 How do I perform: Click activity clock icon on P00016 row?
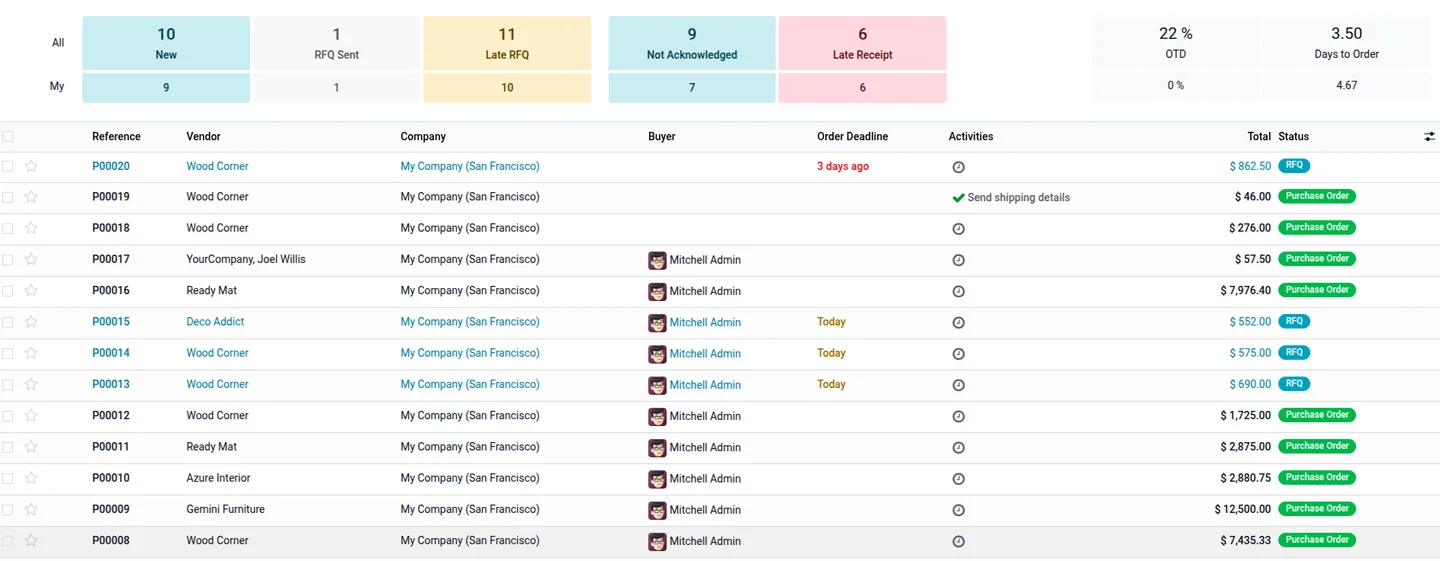[x=958, y=291]
